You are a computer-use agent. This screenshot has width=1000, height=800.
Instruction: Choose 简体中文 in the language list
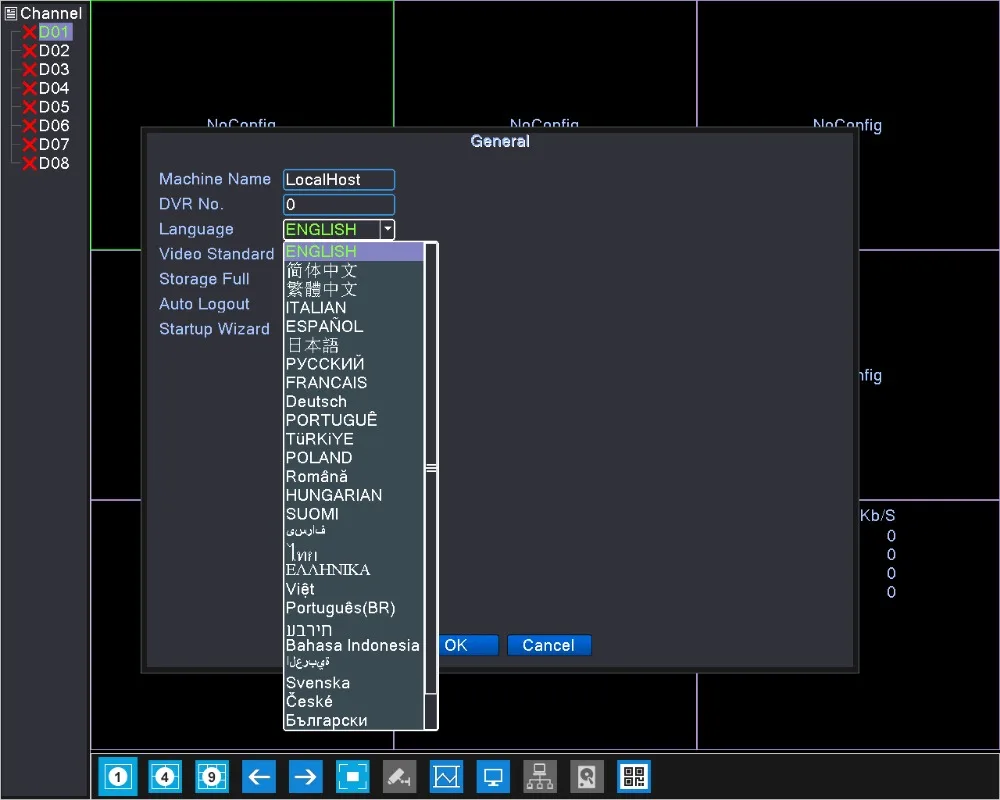point(353,270)
